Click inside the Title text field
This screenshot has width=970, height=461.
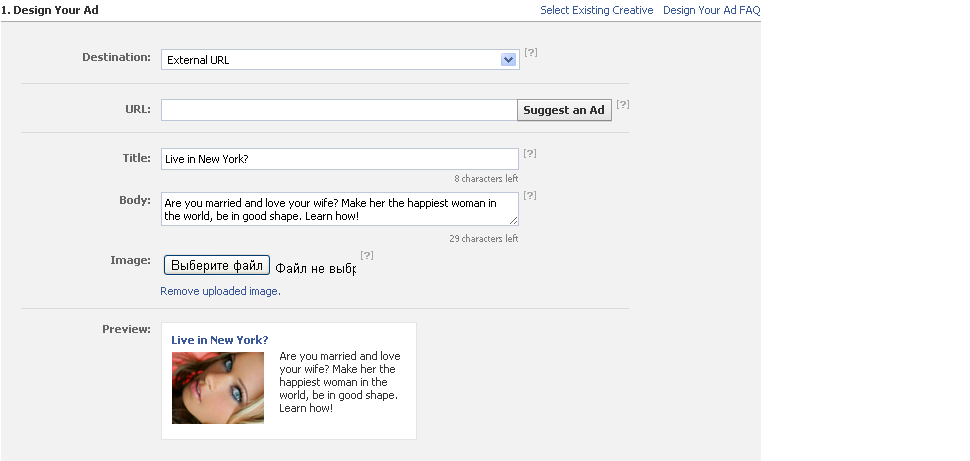(x=340, y=159)
